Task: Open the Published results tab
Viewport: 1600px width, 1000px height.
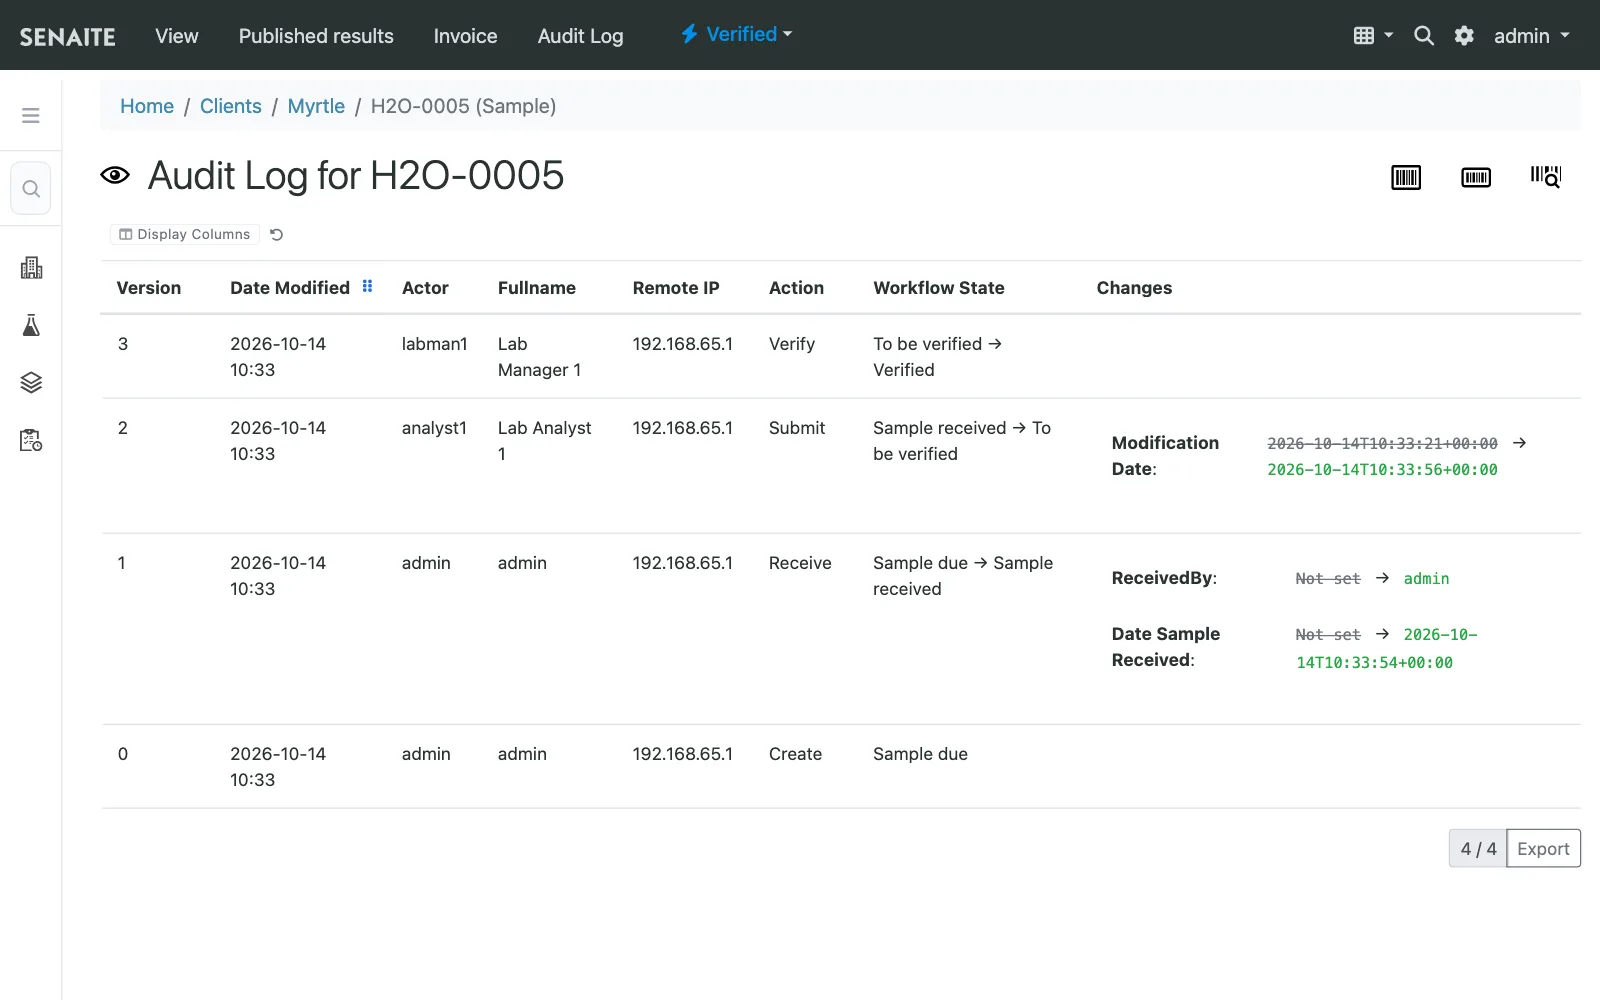Action: pyautogui.click(x=316, y=36)
